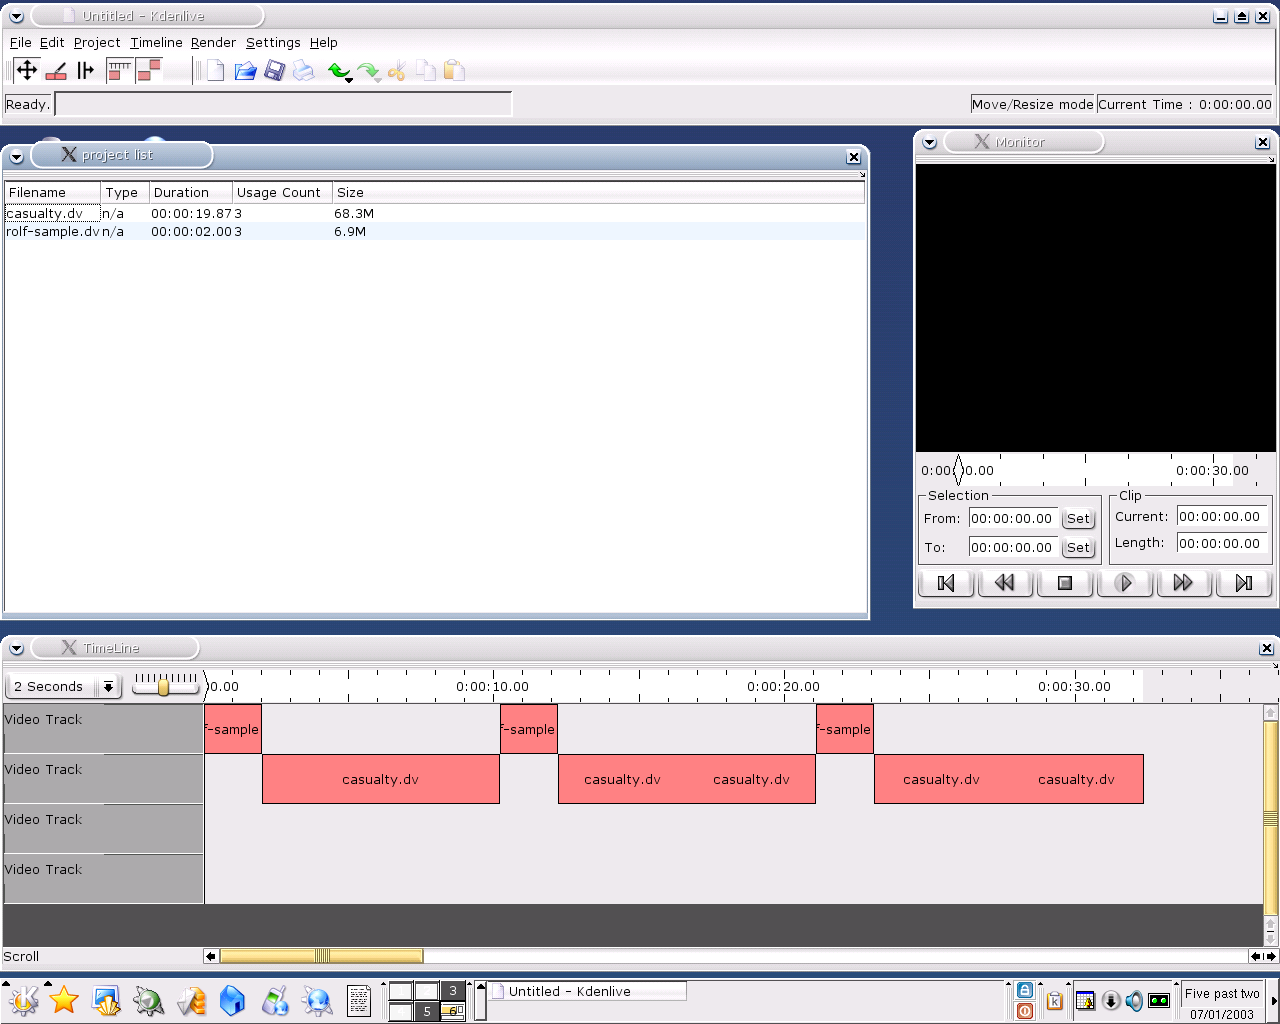Select the Move/Resize tool
The height and width of the screenshot is (1024, 1280).
[27, 70]
